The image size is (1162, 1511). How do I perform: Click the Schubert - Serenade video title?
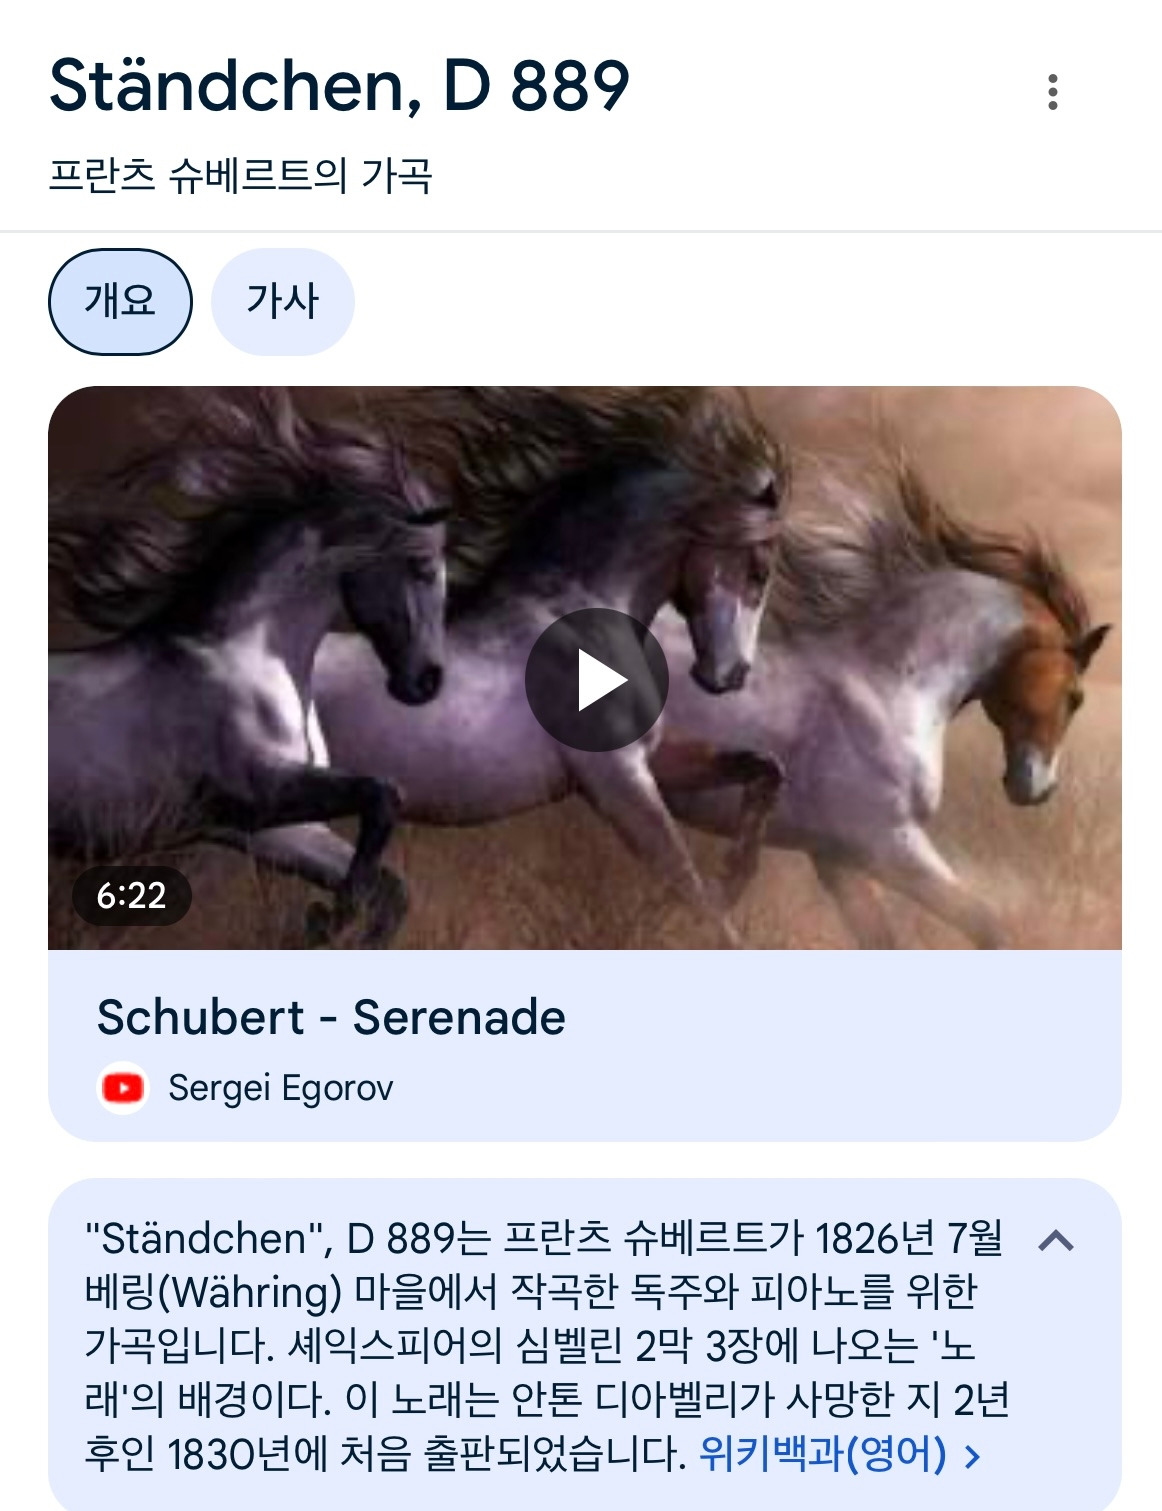331,1017
